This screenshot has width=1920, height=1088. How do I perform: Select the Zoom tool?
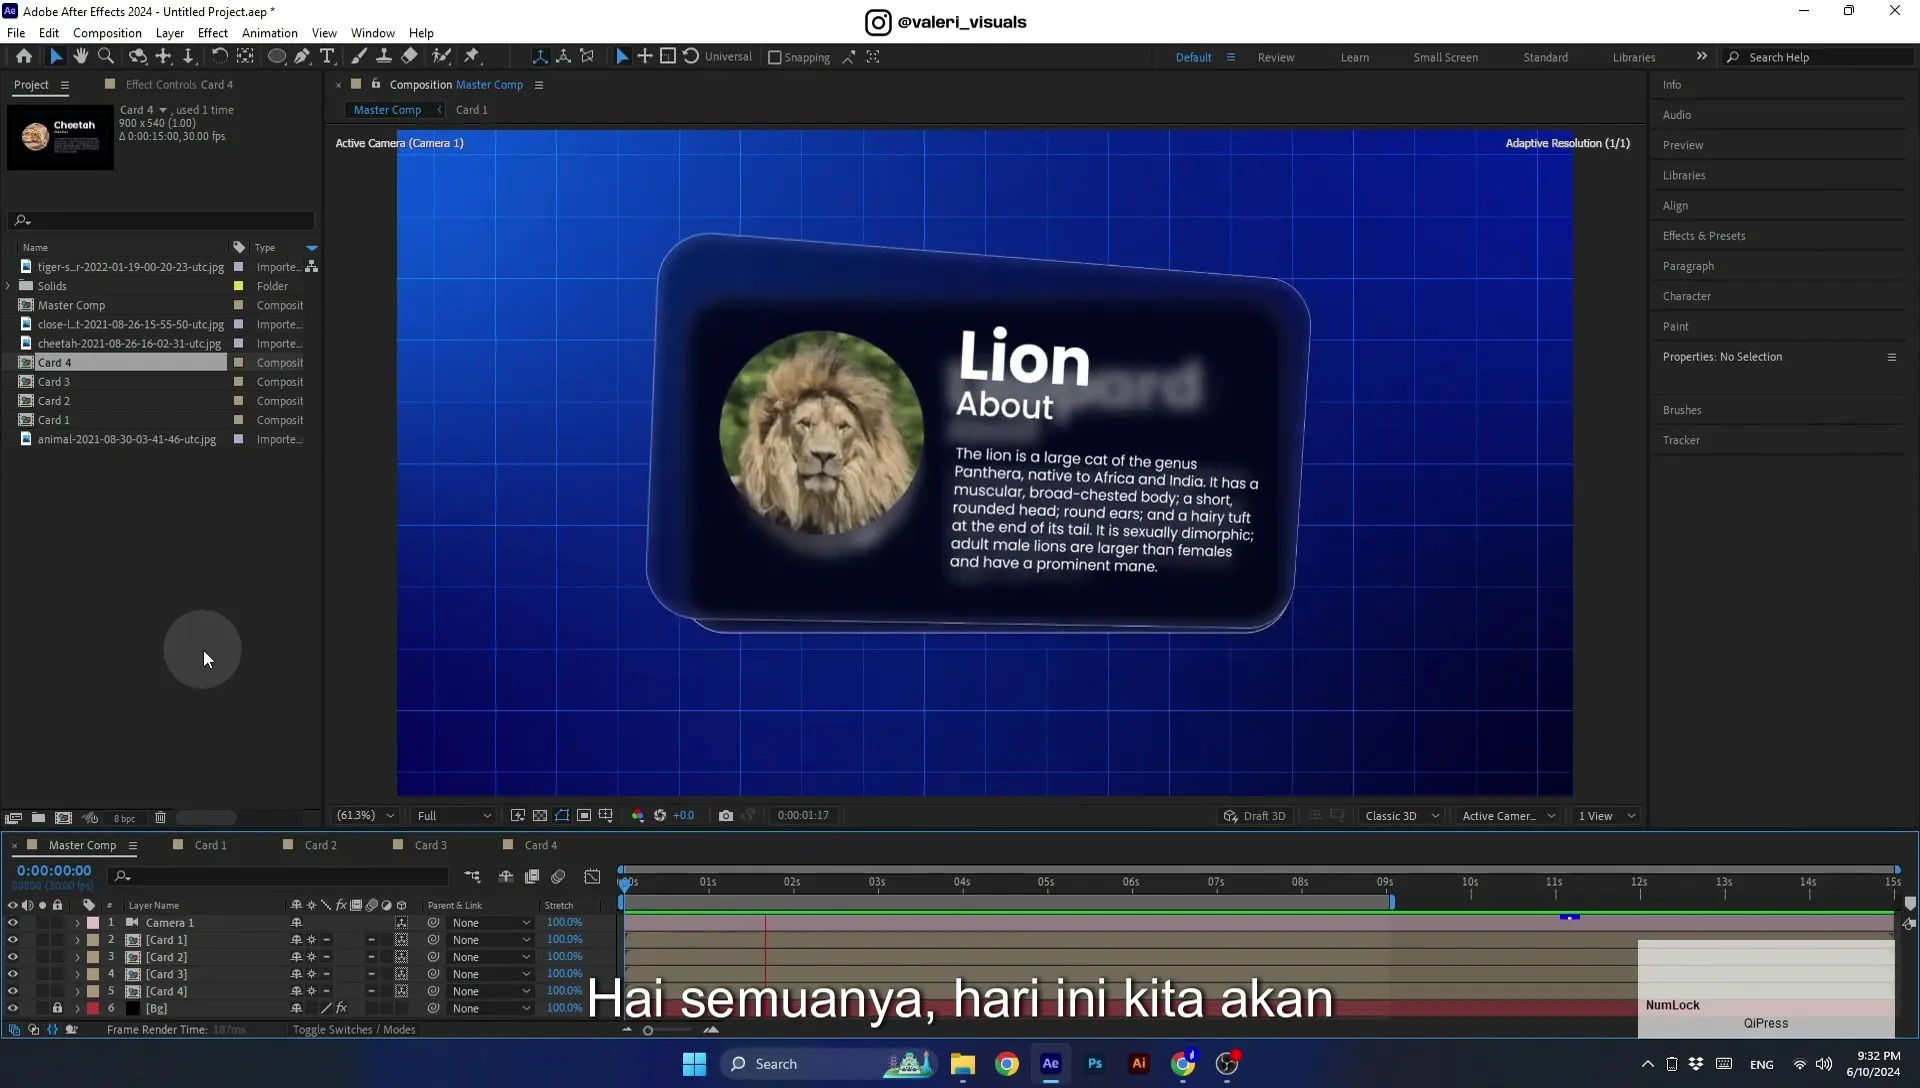coord(105,57)
